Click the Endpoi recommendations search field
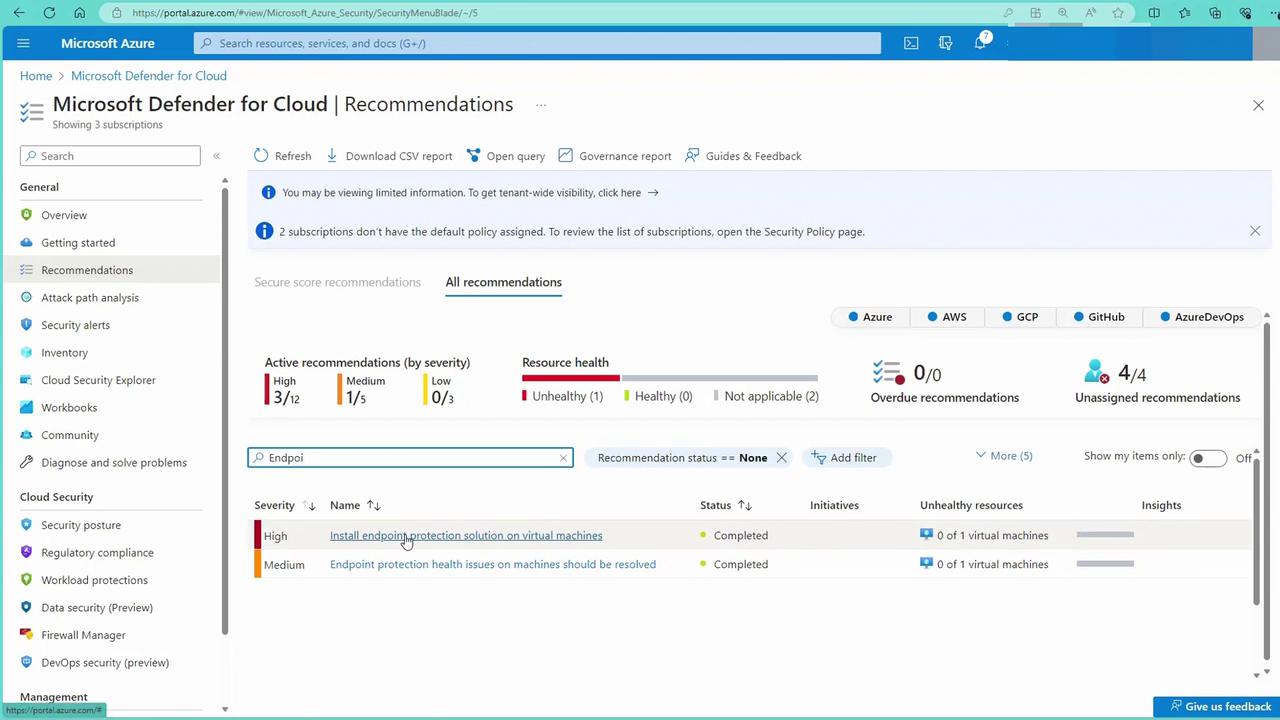The image size is (1280, 720). pos(410,458)
